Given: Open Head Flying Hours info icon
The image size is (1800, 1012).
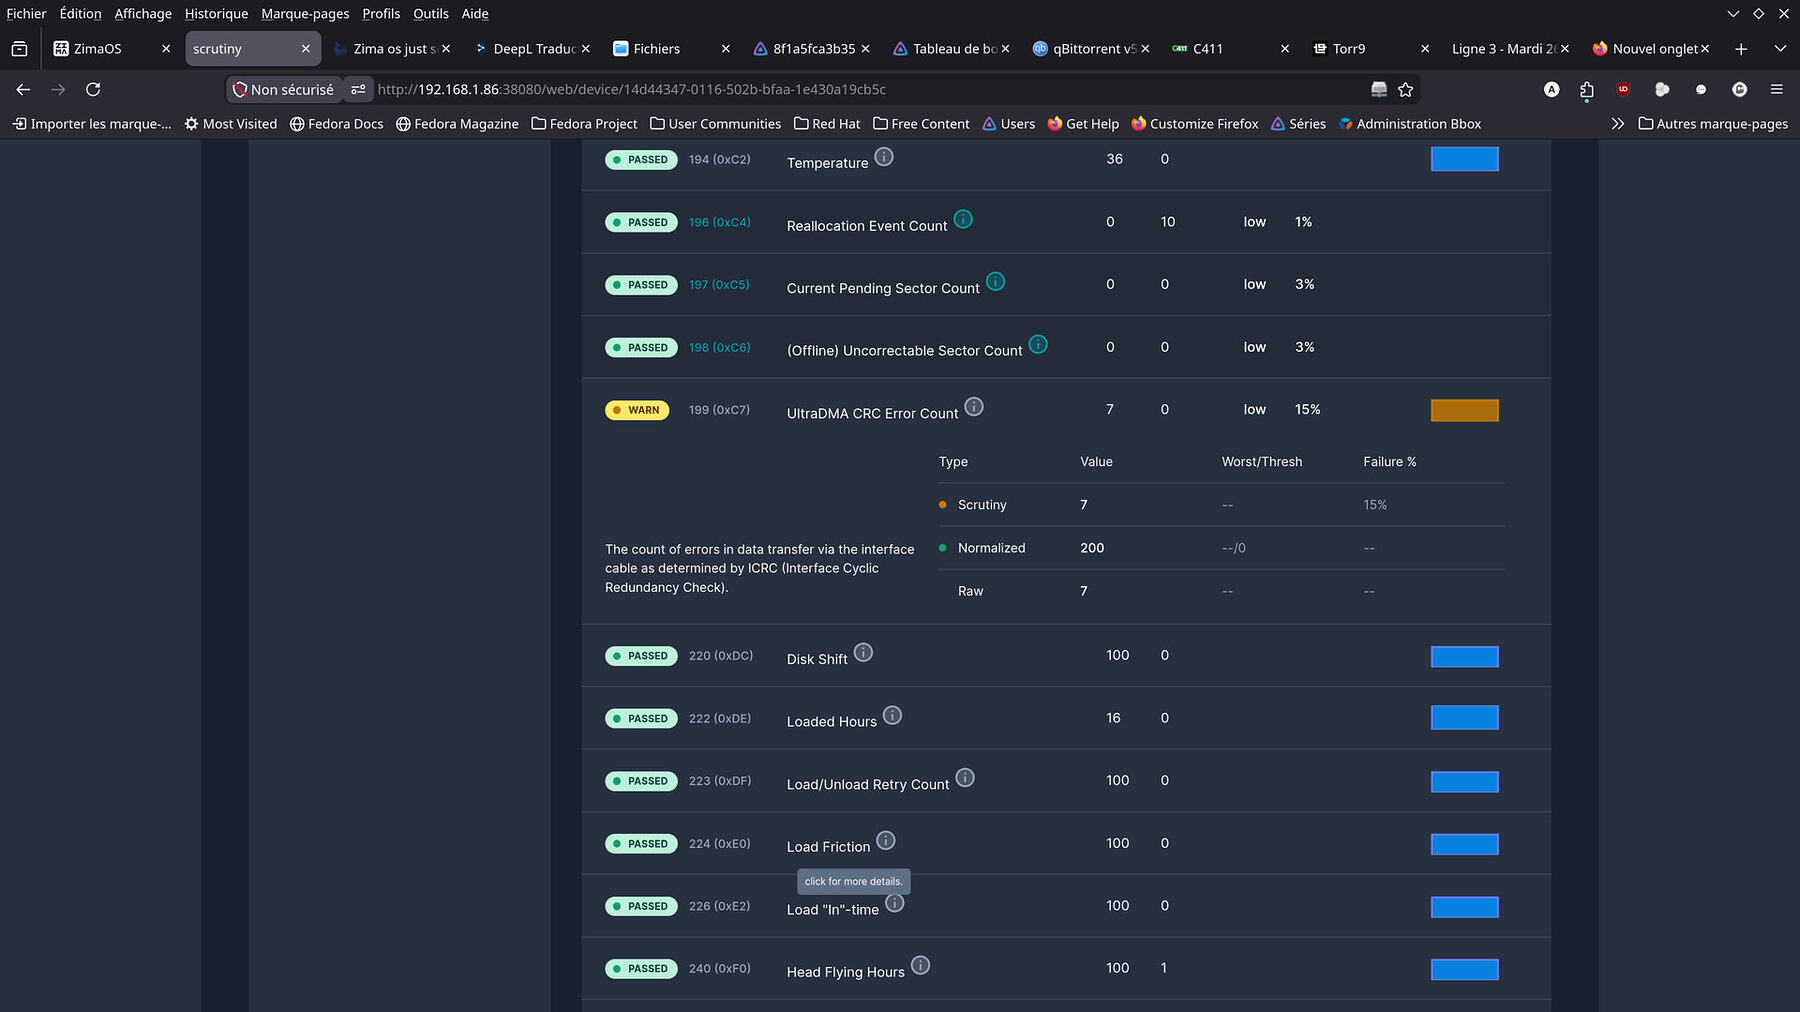Looking at the screenshot, I should click(x=920, y=965).
